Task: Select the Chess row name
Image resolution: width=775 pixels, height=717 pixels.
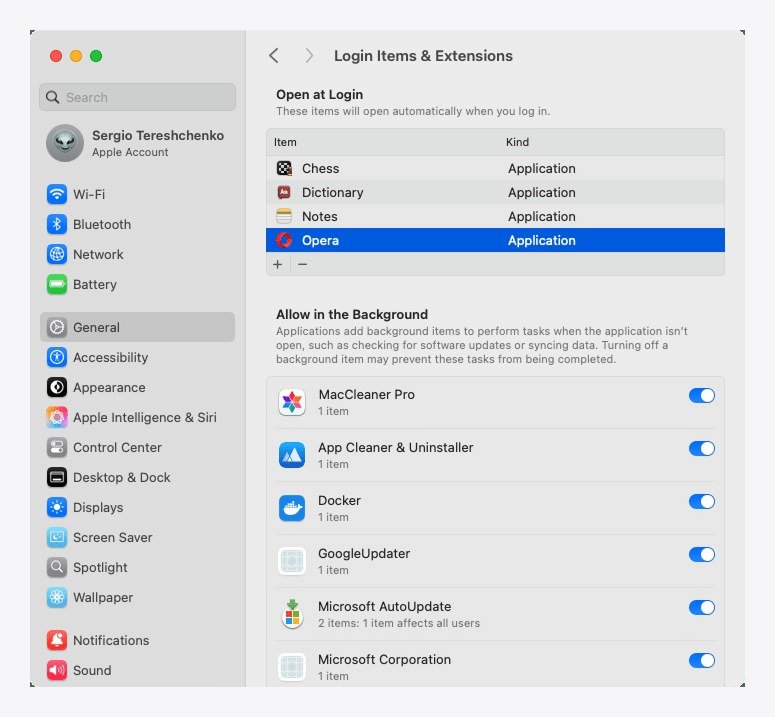Action: [320, 169]
